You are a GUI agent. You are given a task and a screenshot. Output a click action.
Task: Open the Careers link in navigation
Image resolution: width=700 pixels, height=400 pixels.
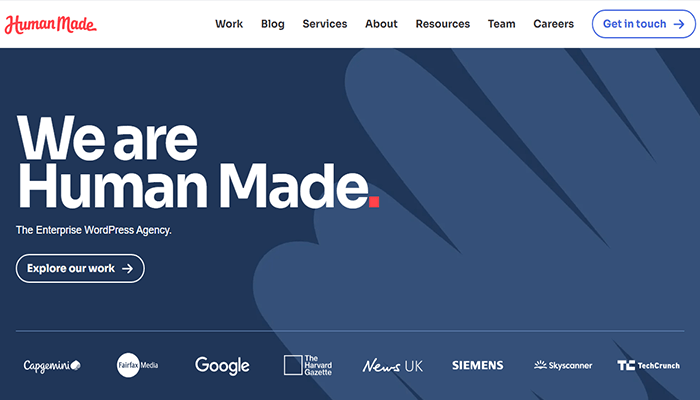pos(554,24)
